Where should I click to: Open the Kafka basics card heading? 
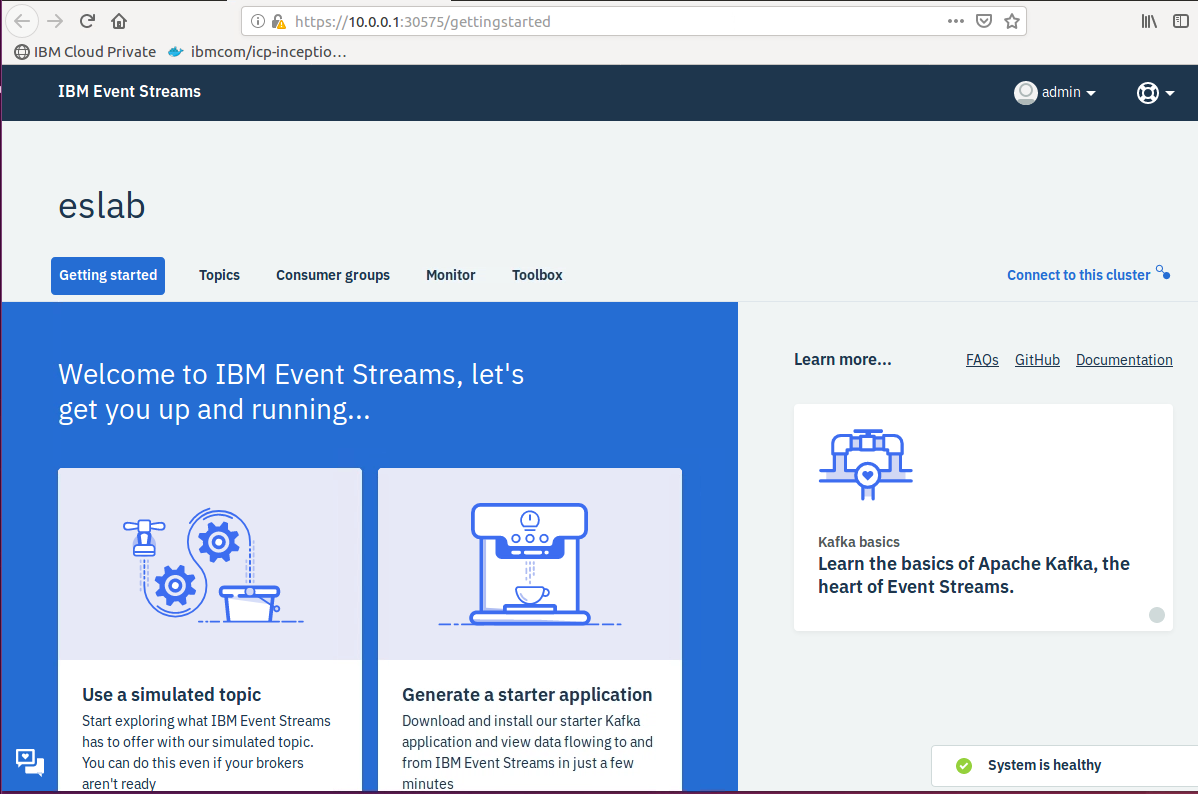[973, 575]
